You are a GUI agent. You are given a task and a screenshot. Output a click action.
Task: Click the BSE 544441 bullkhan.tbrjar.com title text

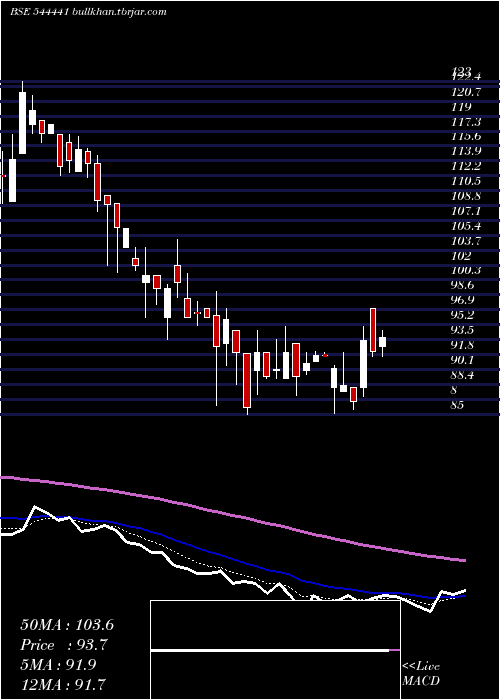point(88,12)
